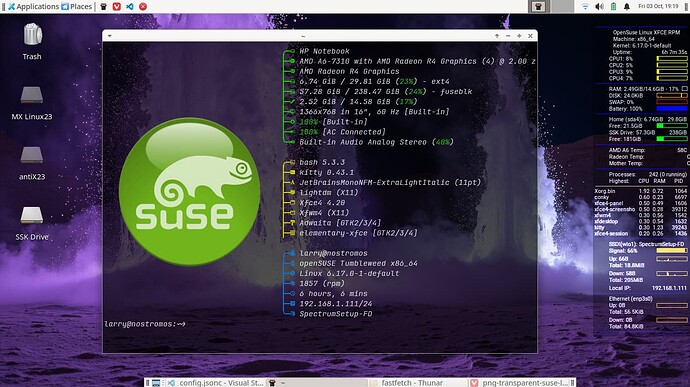Open the Places menu
Image resolution: width=690 pixels, height=387 pixels.
coord(77,7)
